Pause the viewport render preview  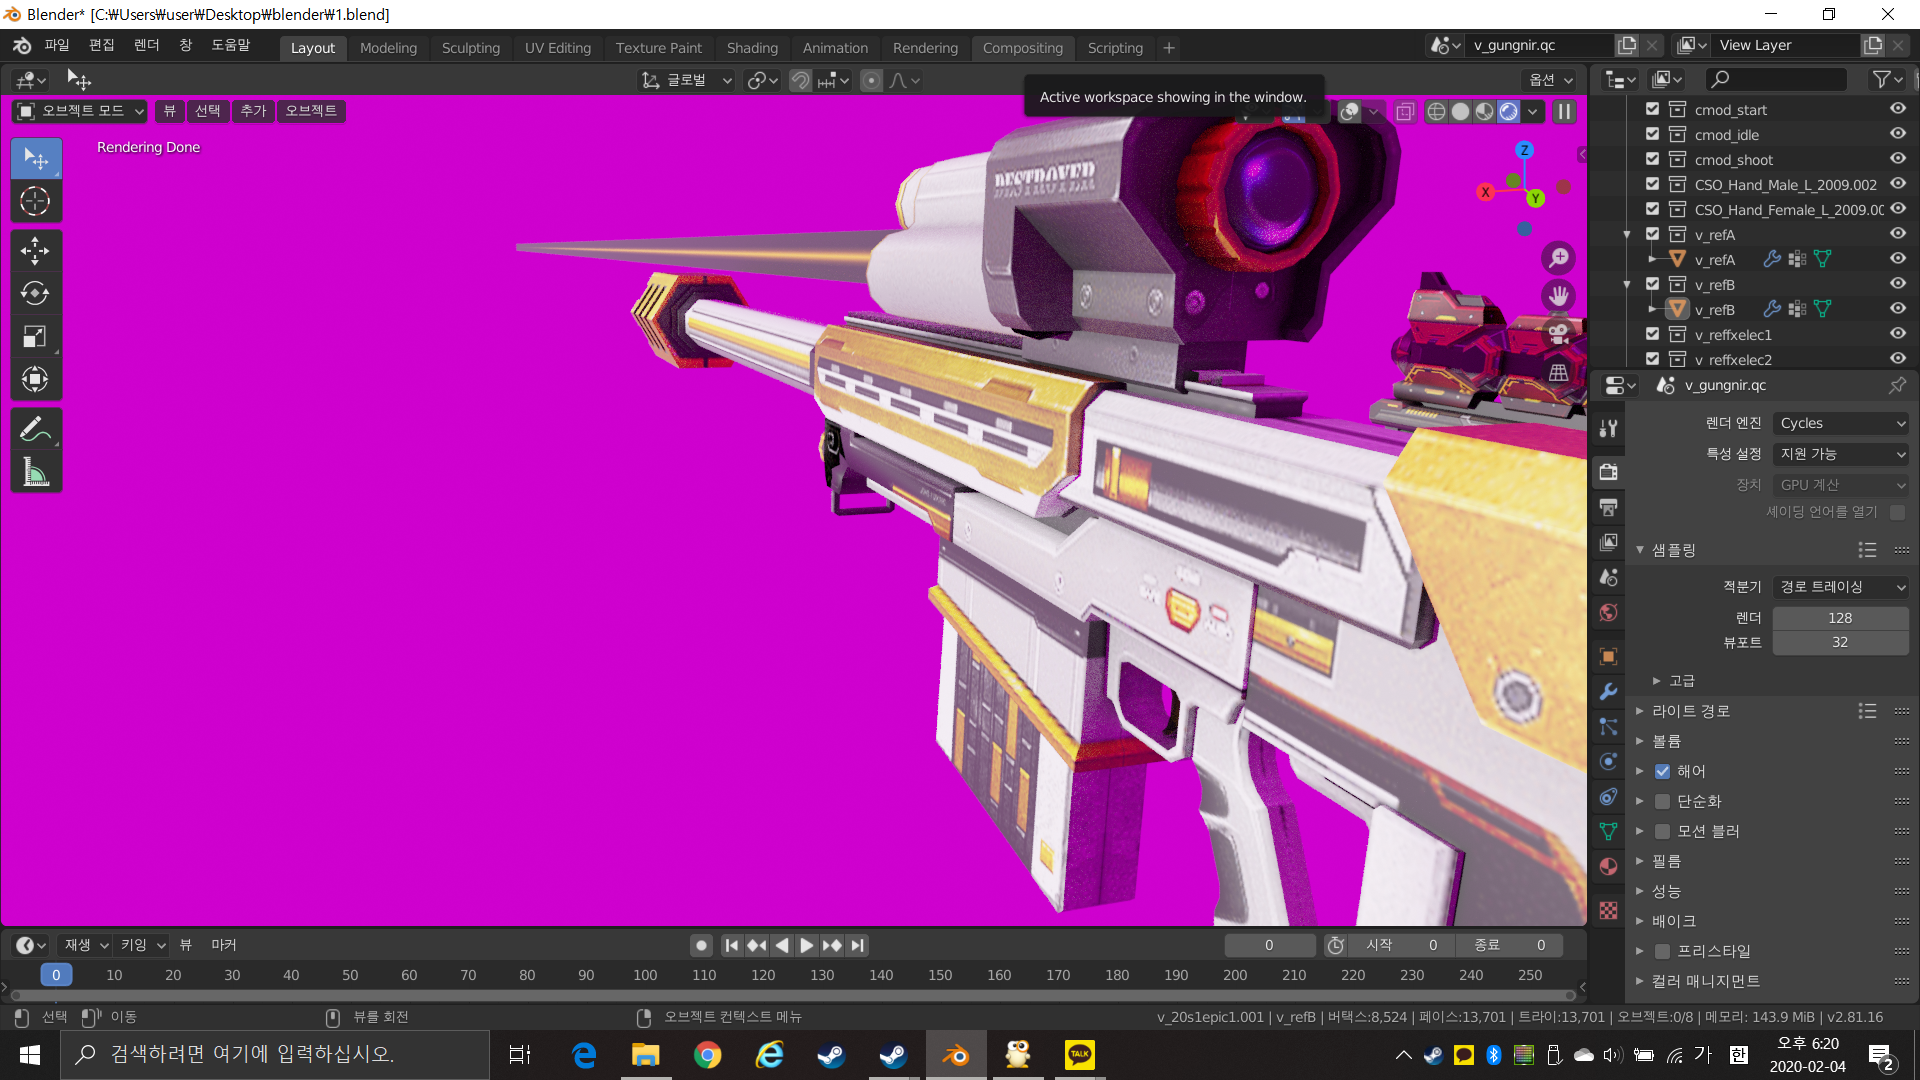(1564, 111)
